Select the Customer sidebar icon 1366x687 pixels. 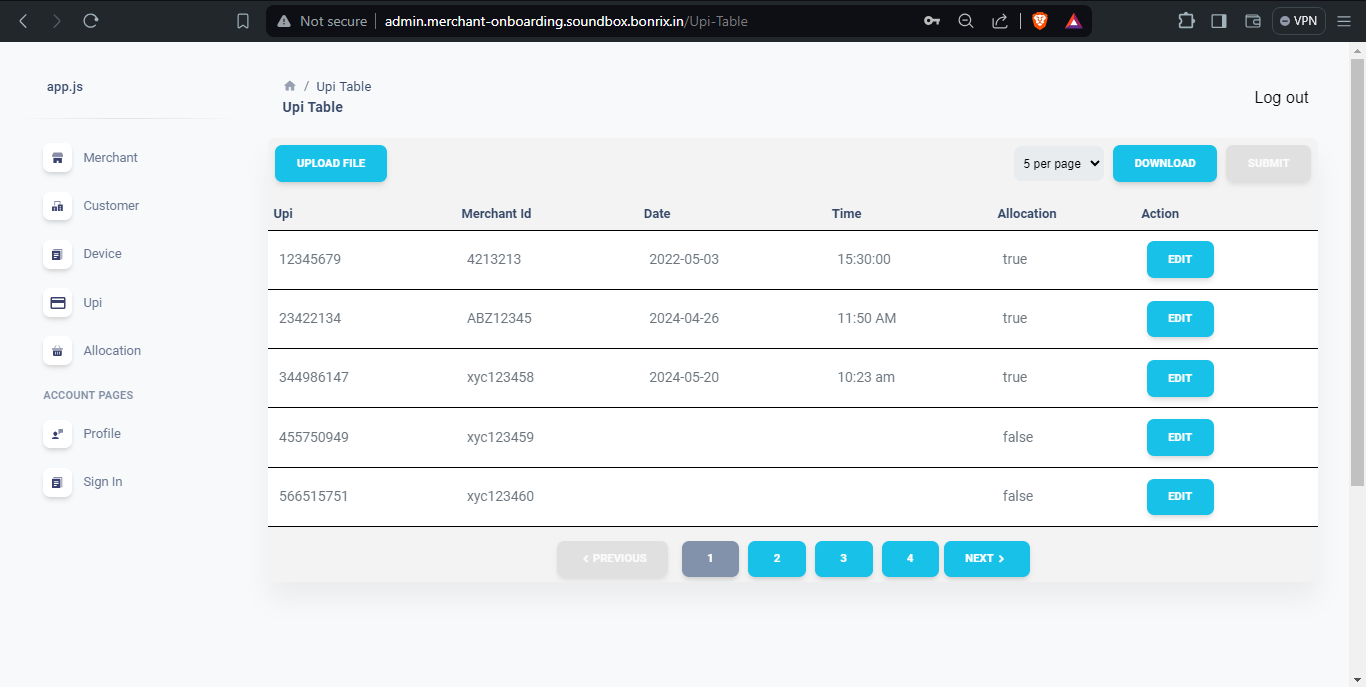click(x=57, y=206)
